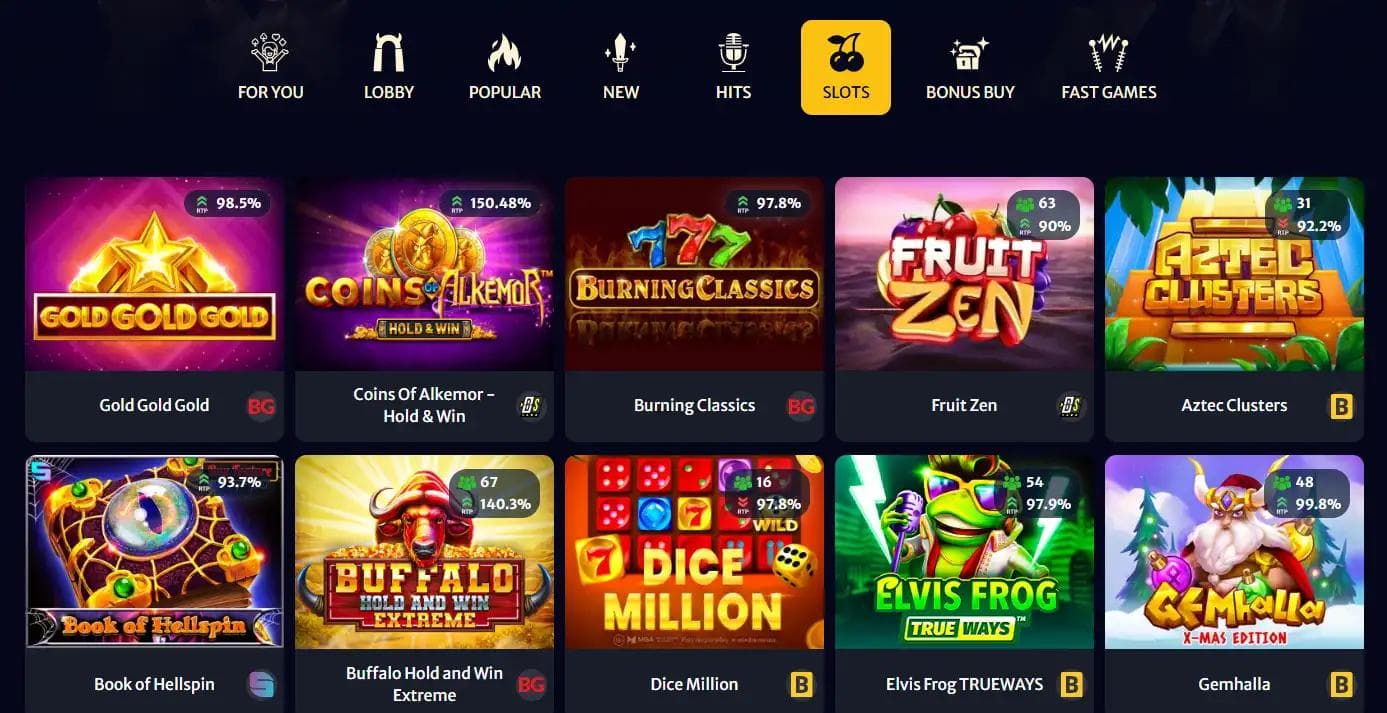Click the 150.48% RTP badge on Coins of Alkemor

(490, 203)
